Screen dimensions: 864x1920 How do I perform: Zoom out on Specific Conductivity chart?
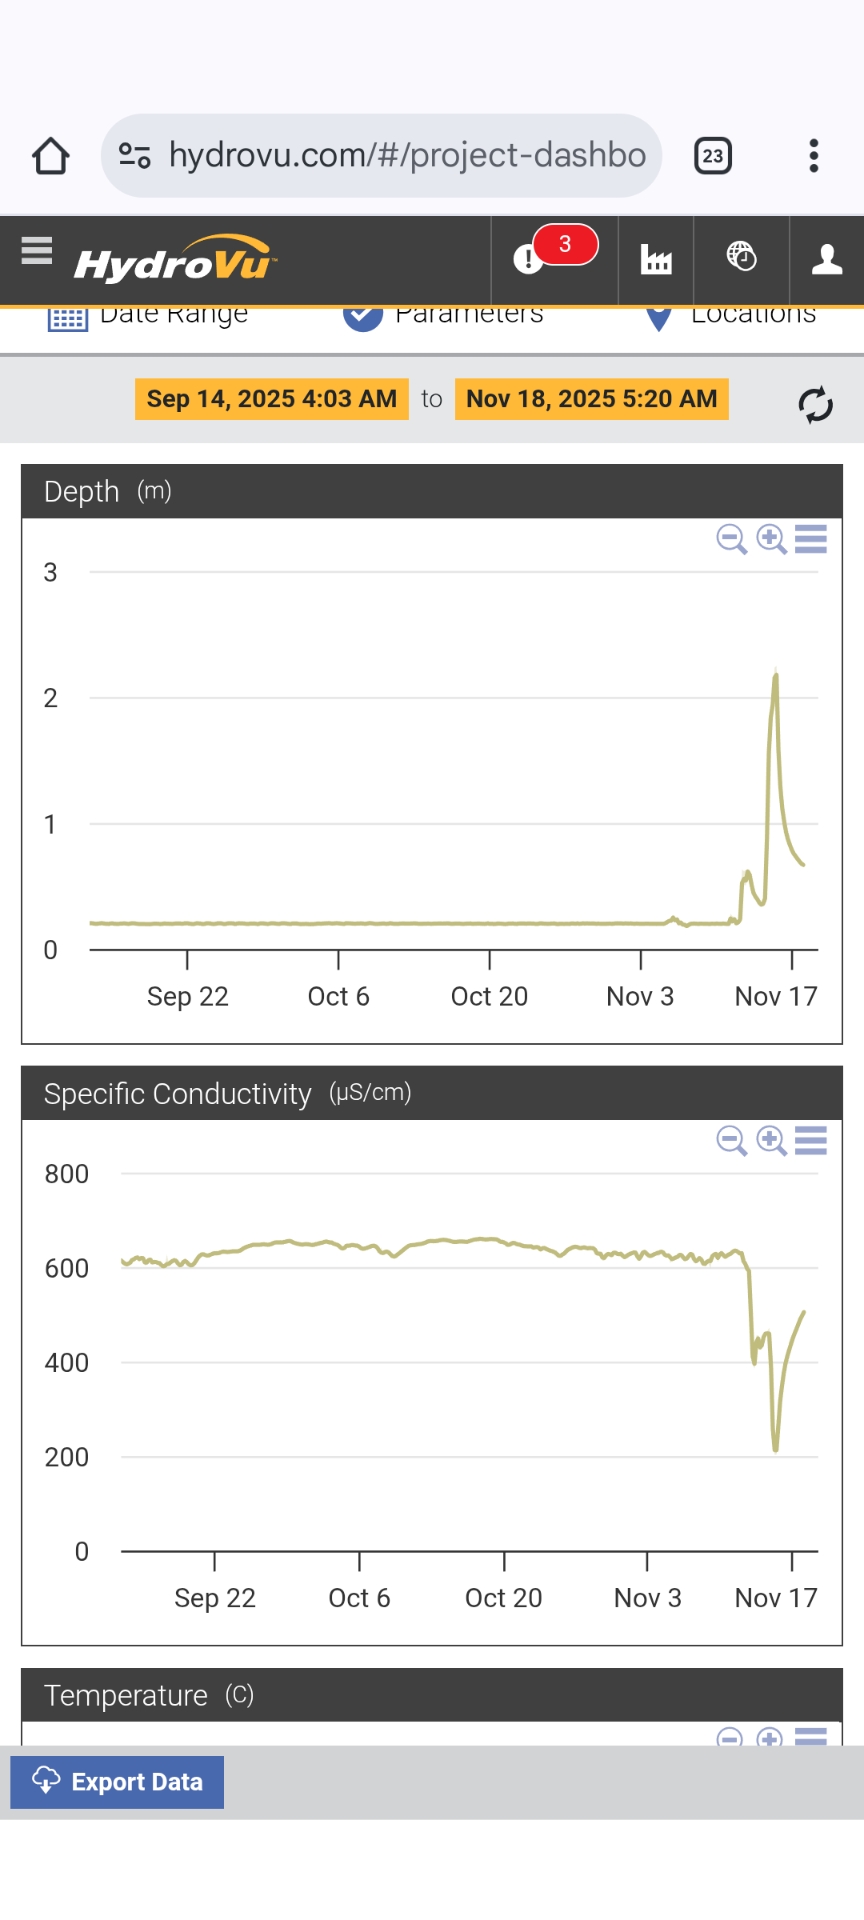point(731,1140)
